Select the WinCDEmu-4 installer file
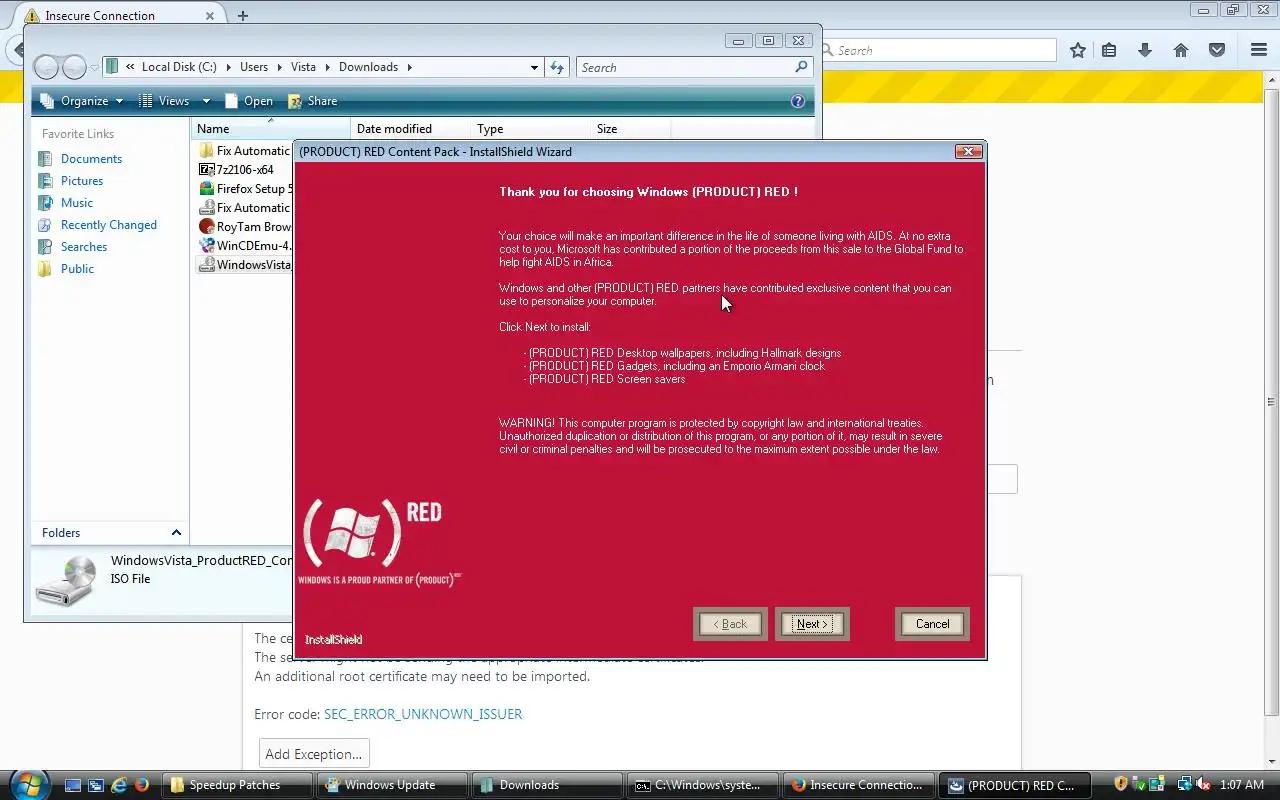Screen dimensions: 1280x800 (x=245, y=246)
